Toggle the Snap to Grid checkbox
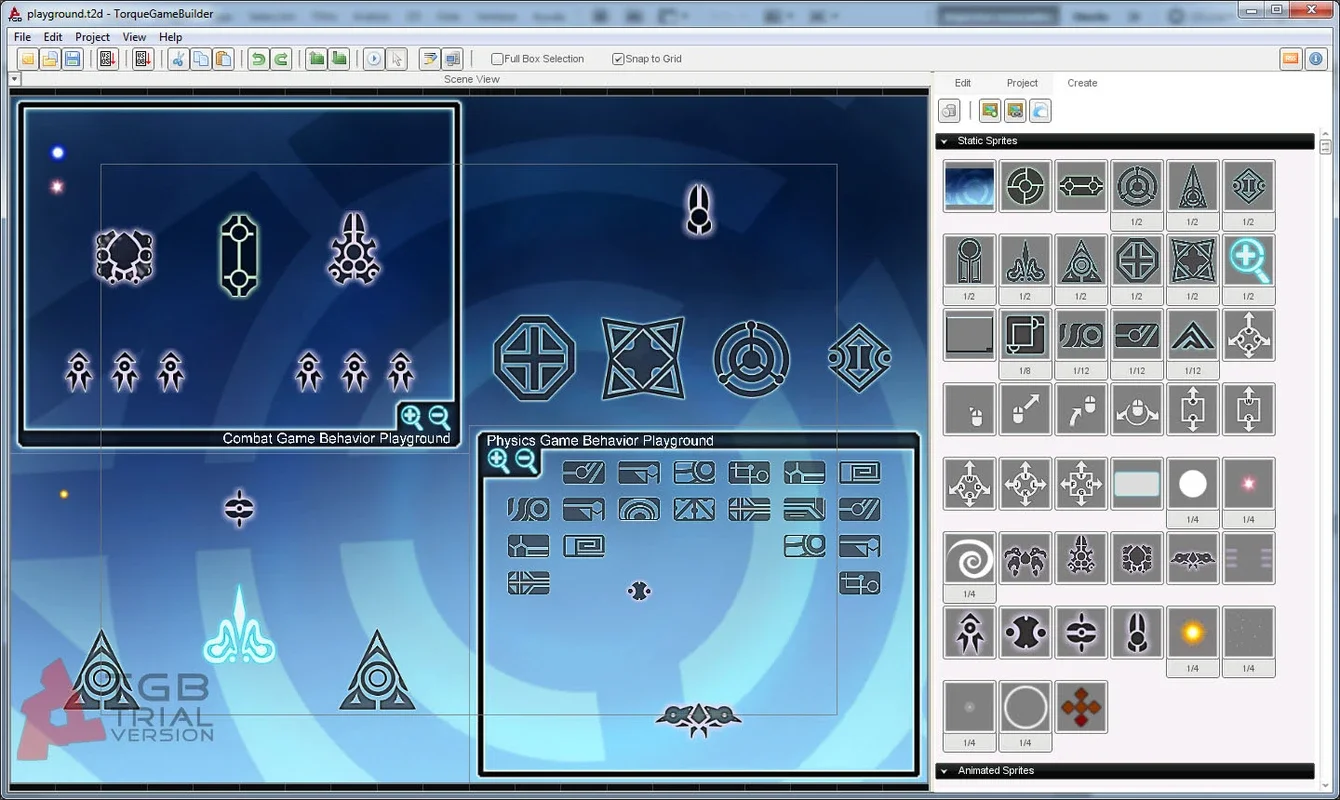 (618, 59)
